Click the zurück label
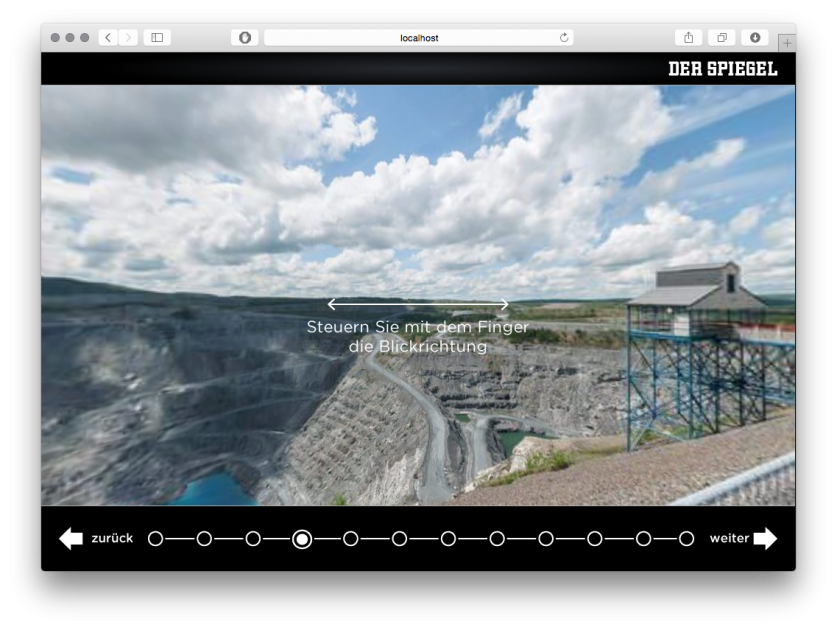Image resolution: width=837 pixels, height=630 pixels. click(112, 538)
